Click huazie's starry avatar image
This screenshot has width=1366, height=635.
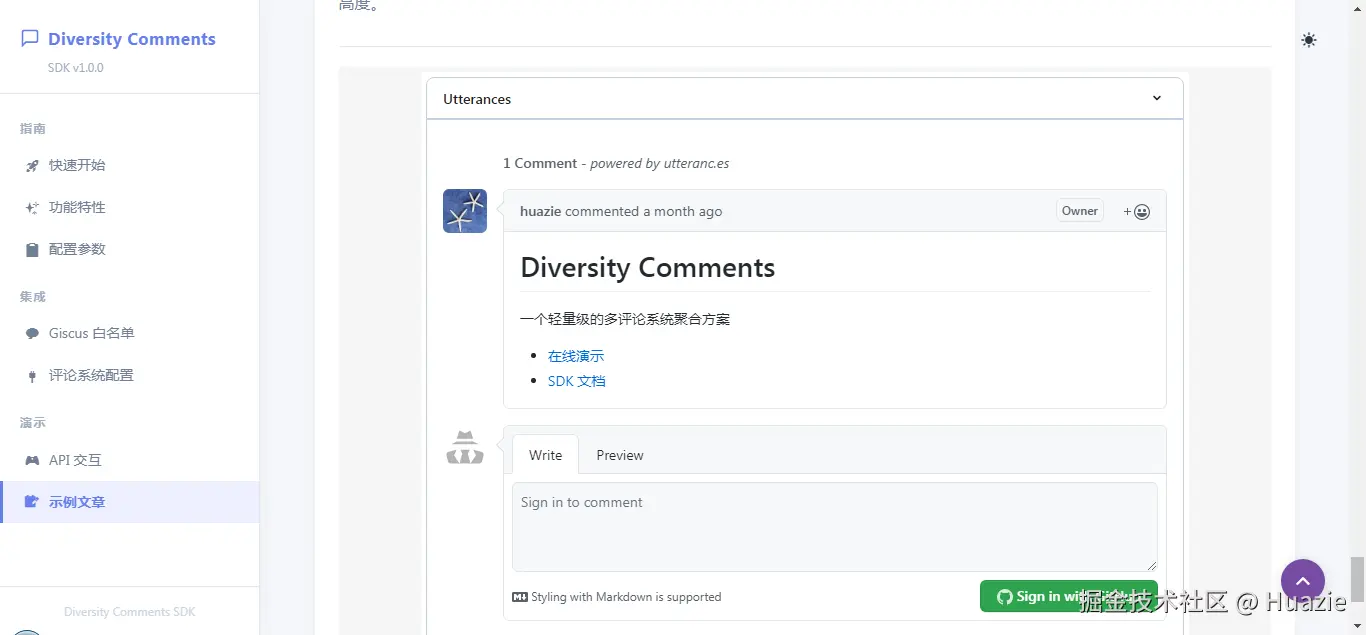click(465, 211)
